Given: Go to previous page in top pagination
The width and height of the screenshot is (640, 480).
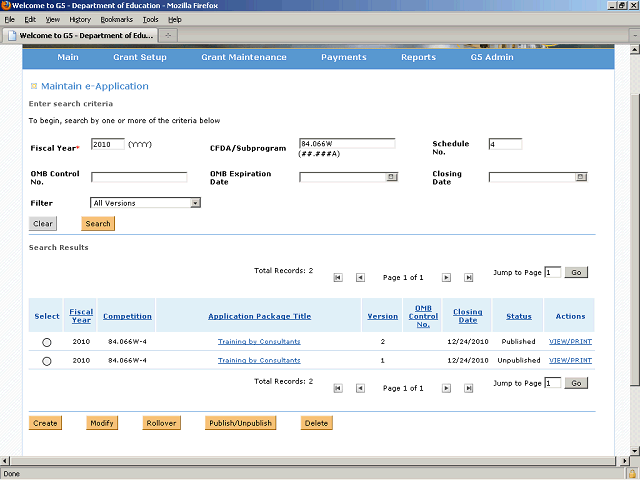Looking at the screenshot, I should (x=360, y=277).
